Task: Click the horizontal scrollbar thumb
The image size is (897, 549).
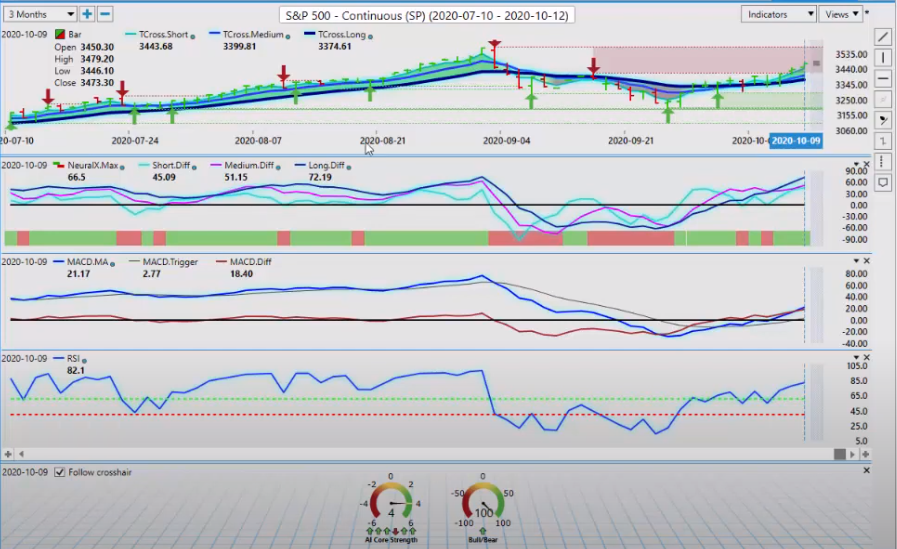Action: click(x=839, y=454)
